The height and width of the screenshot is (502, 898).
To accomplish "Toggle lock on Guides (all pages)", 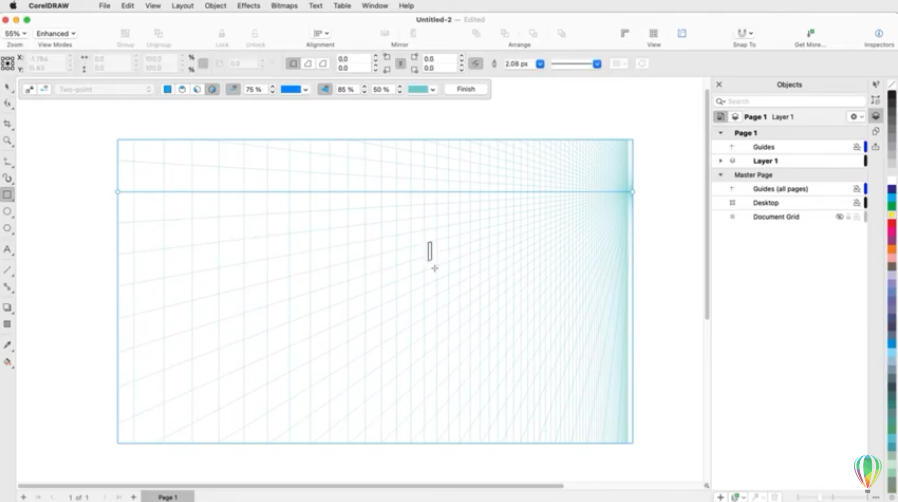I will [x=857, y=189].
